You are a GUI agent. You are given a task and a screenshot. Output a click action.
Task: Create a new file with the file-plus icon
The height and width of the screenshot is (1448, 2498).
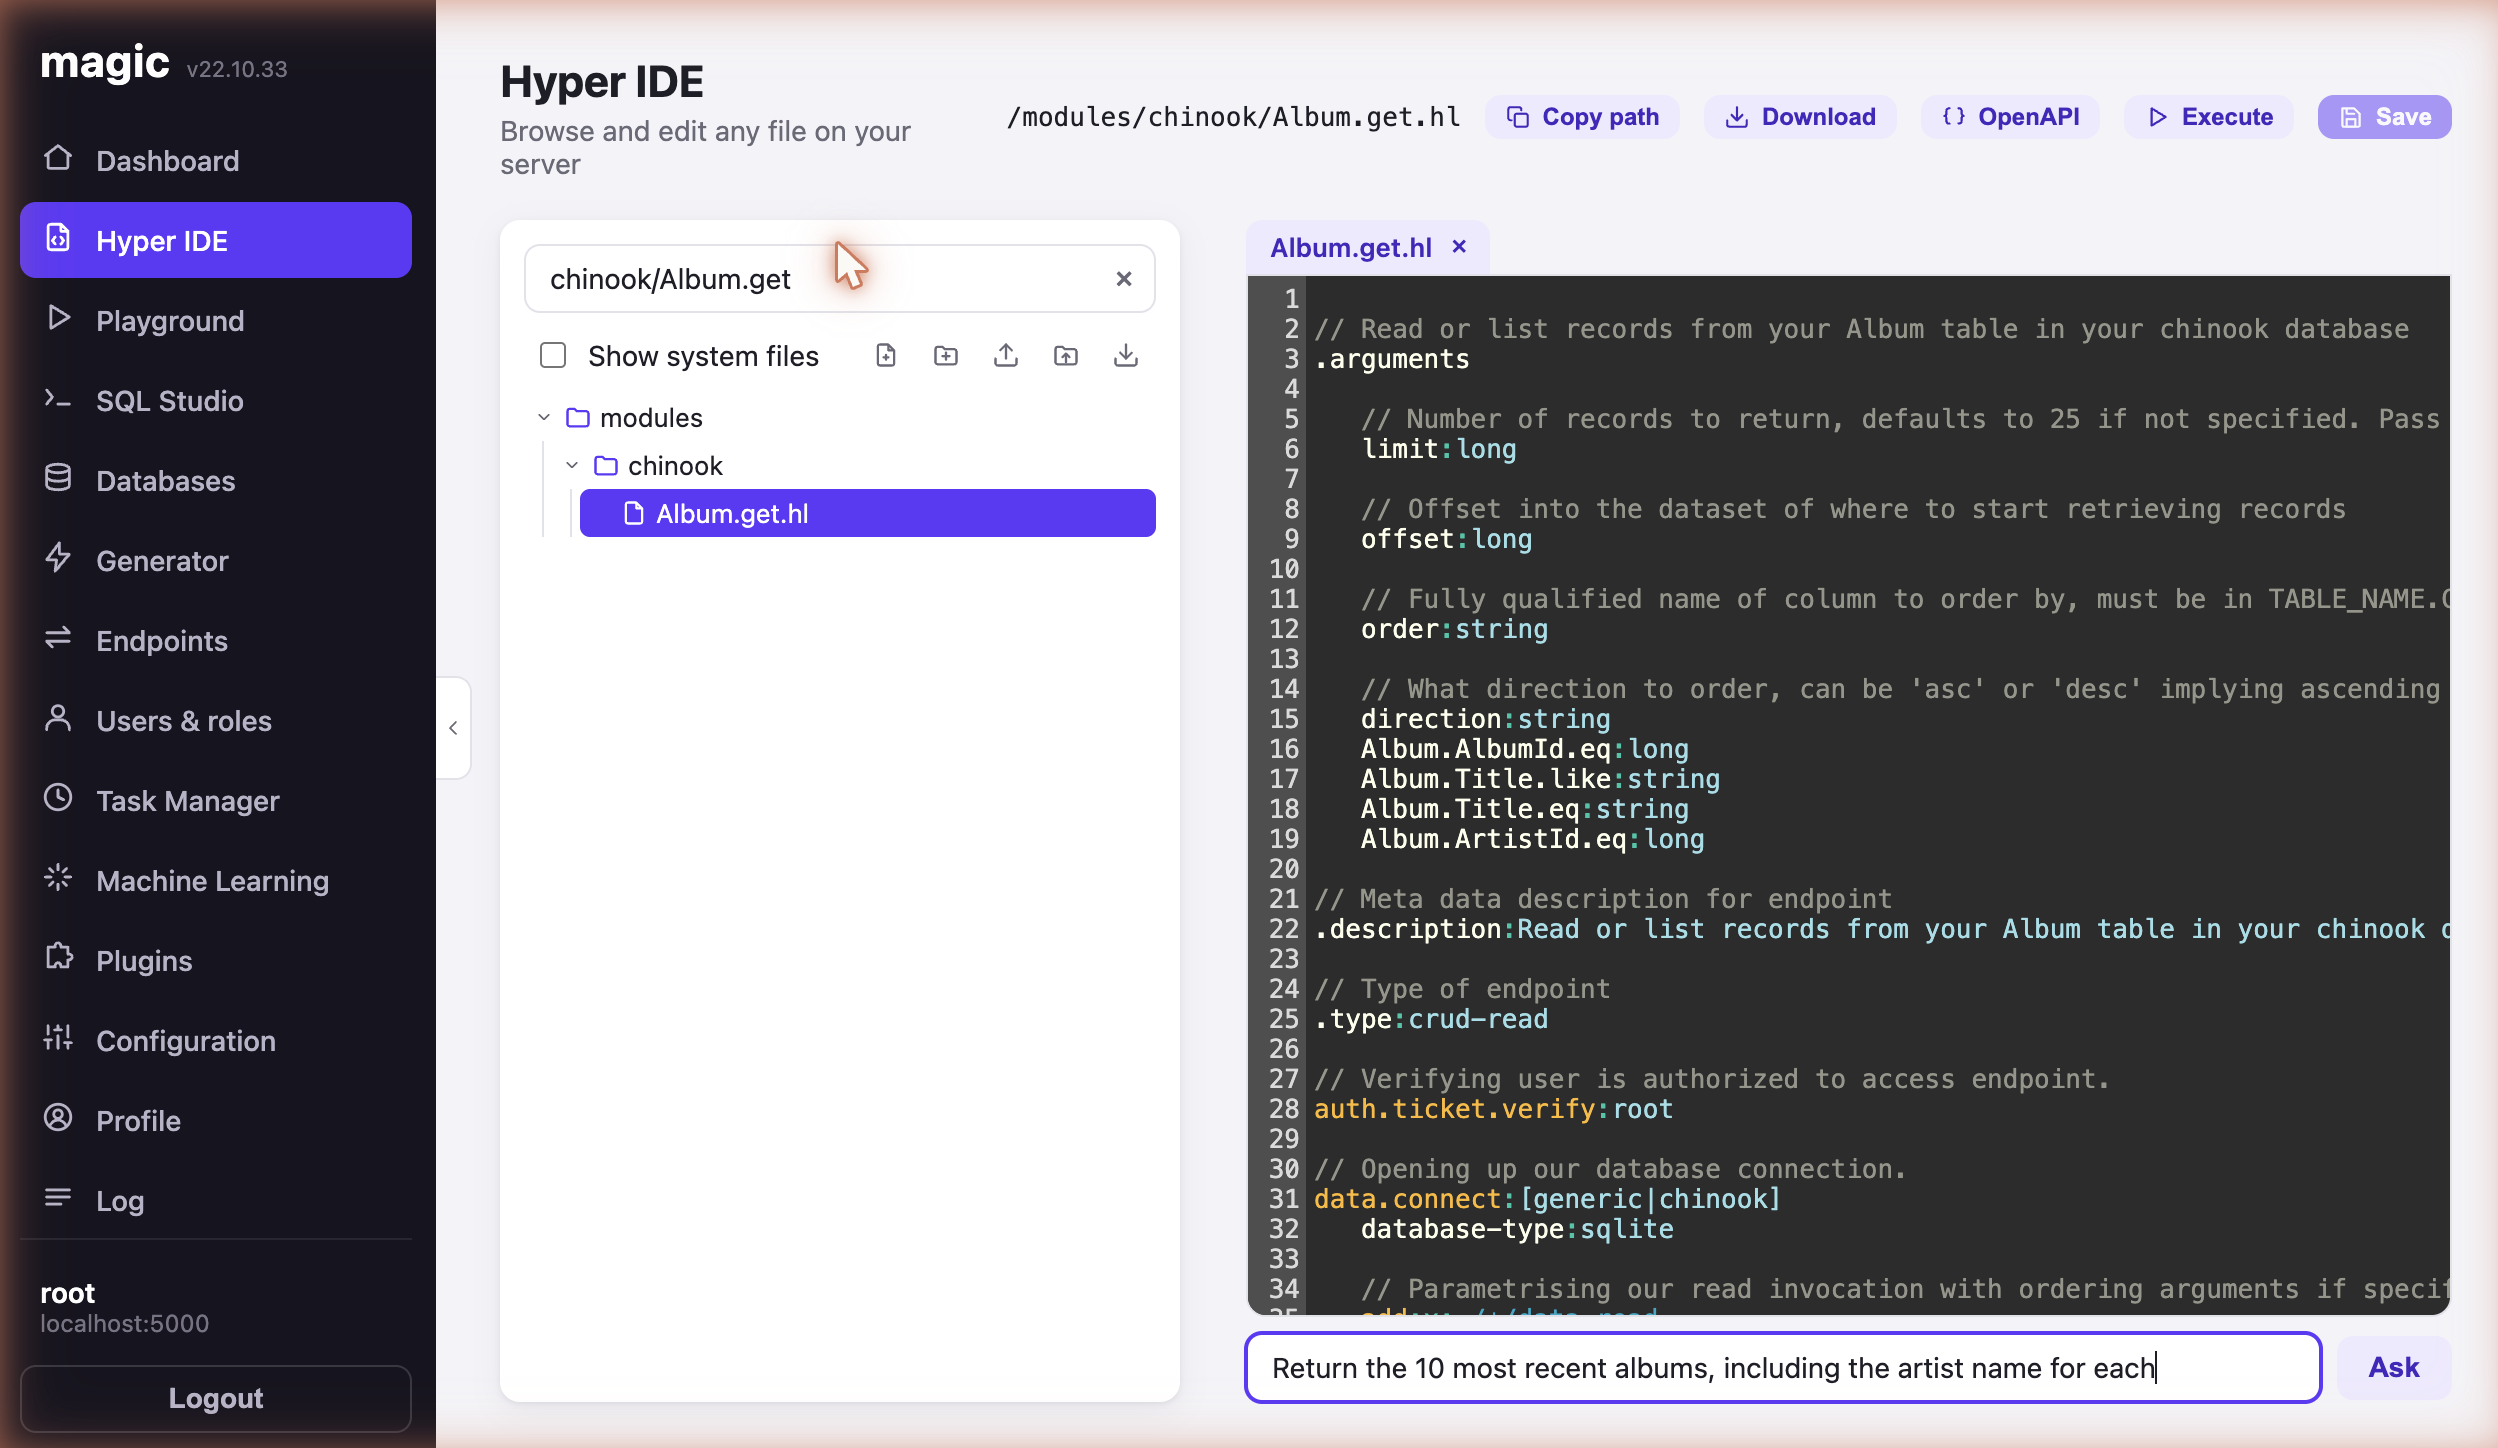pyautogui.click(x=886, y=356)
